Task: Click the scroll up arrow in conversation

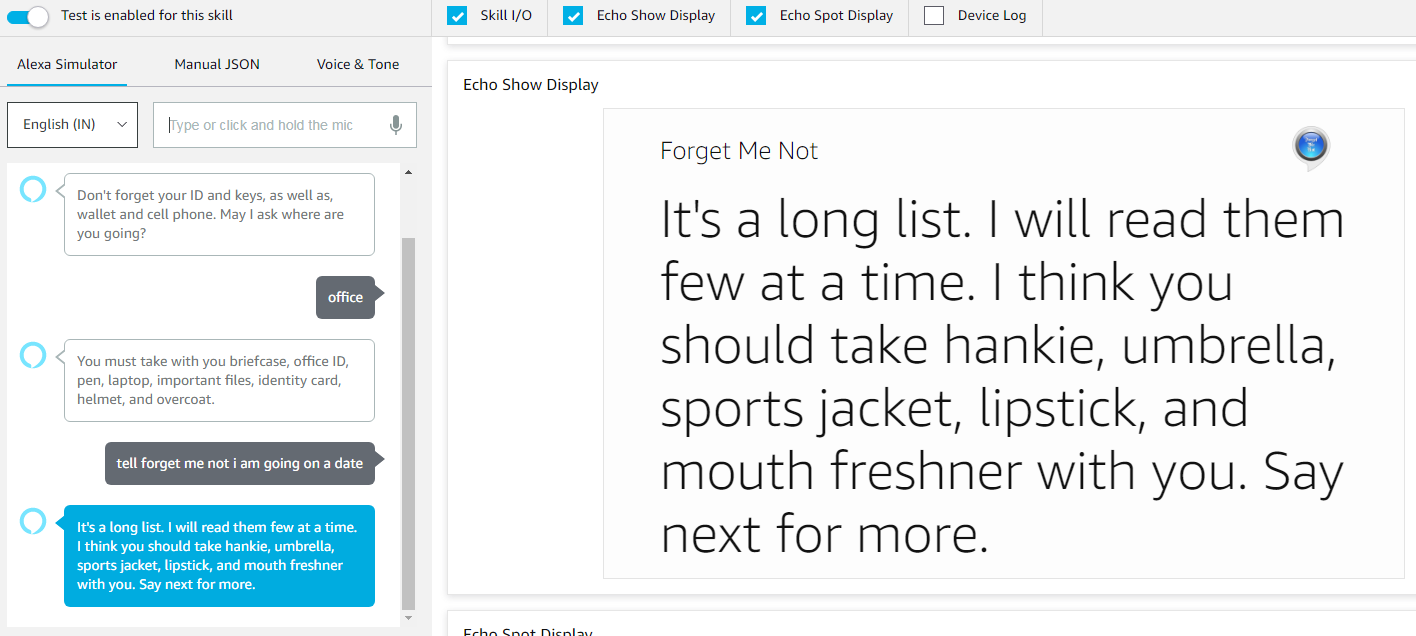Action: [407, 173]
